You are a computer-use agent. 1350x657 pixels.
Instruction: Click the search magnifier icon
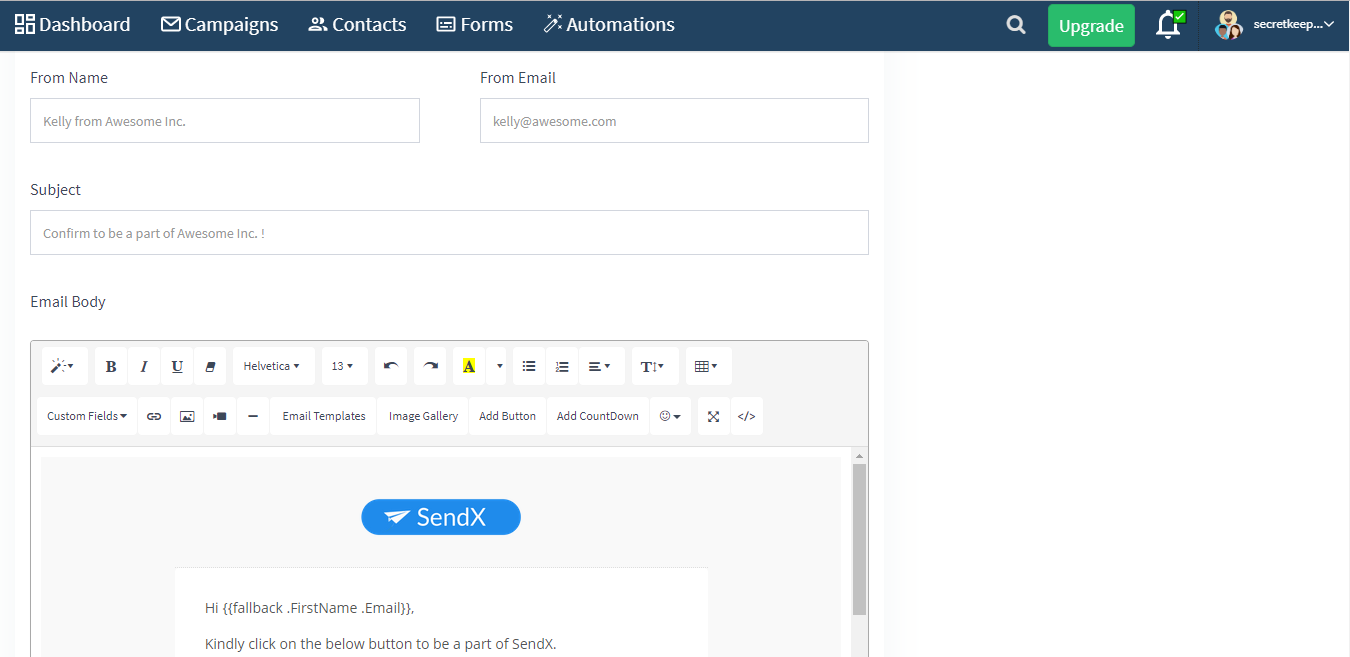click(1016, 25)
